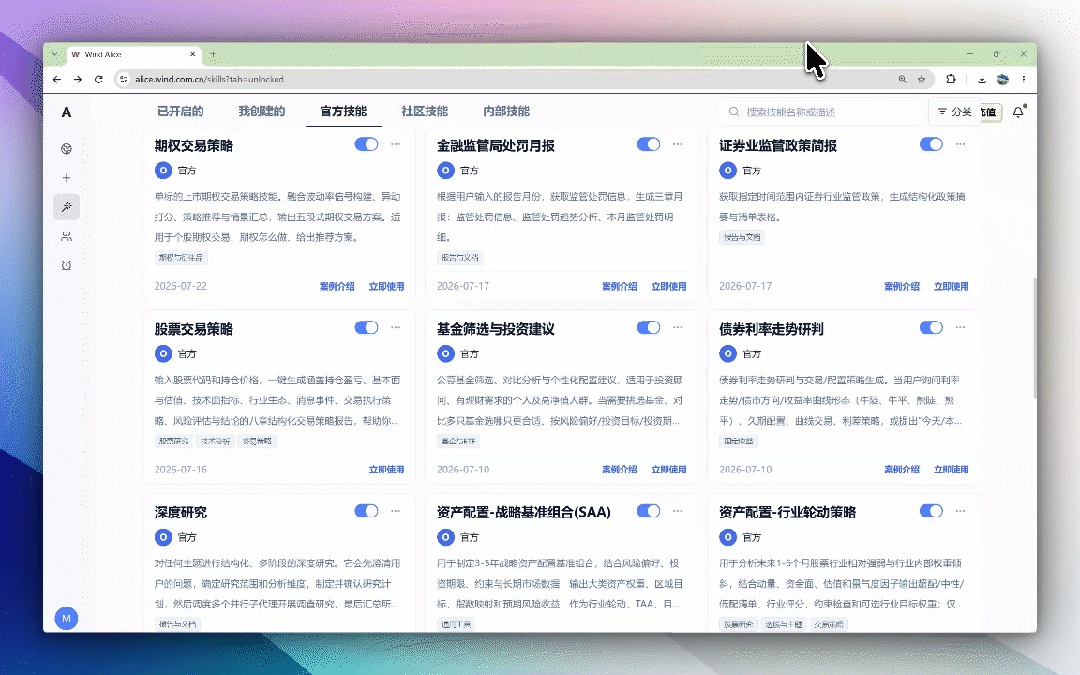Click the user avatar M icon
This screenshot has height=675, width=1080.
66,619
